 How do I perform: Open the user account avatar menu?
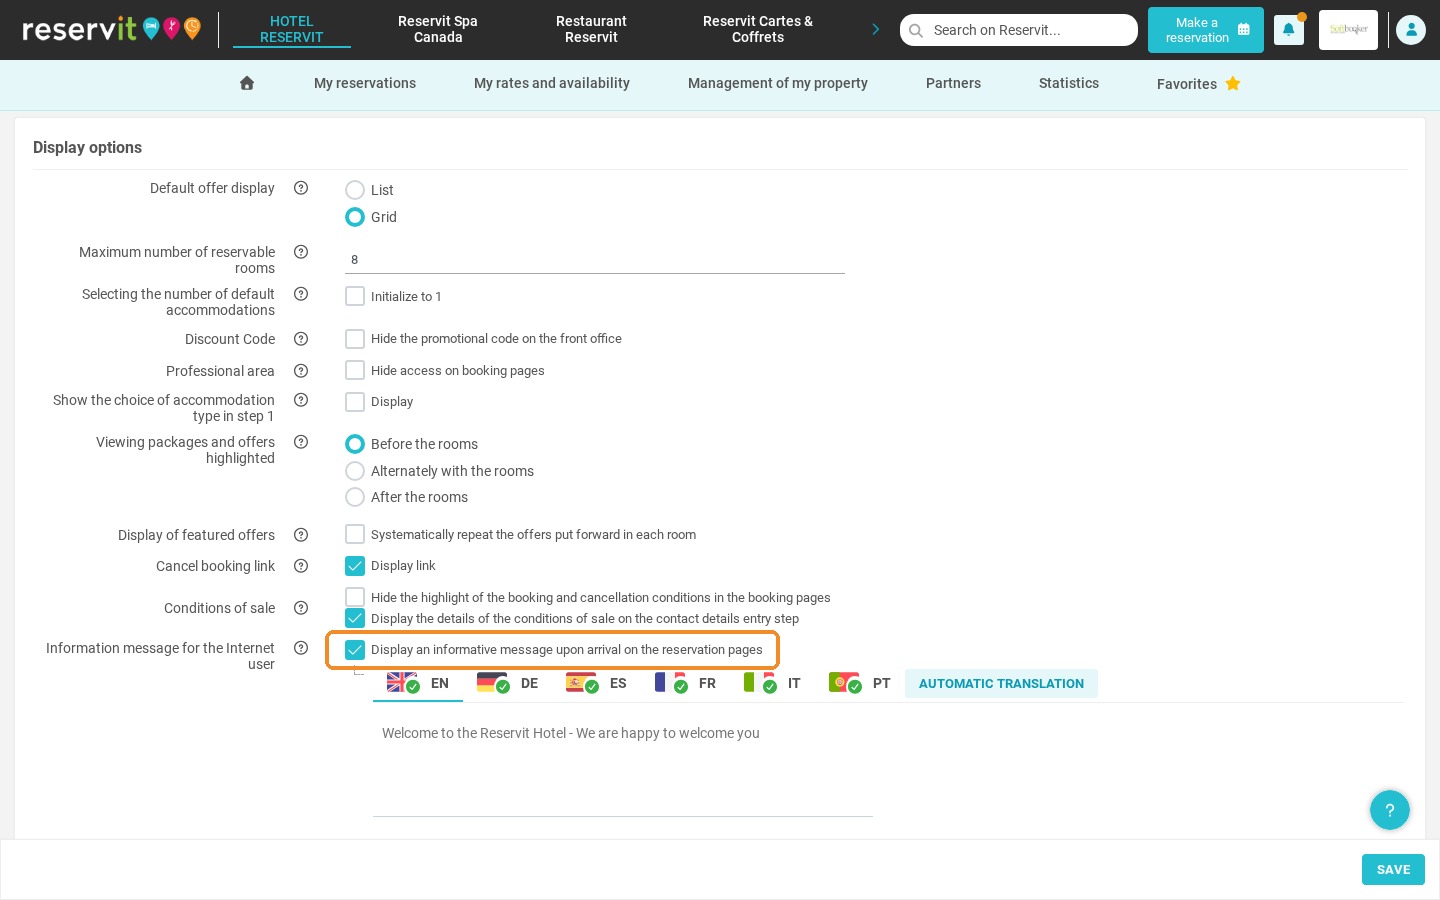click(1411, 30)
